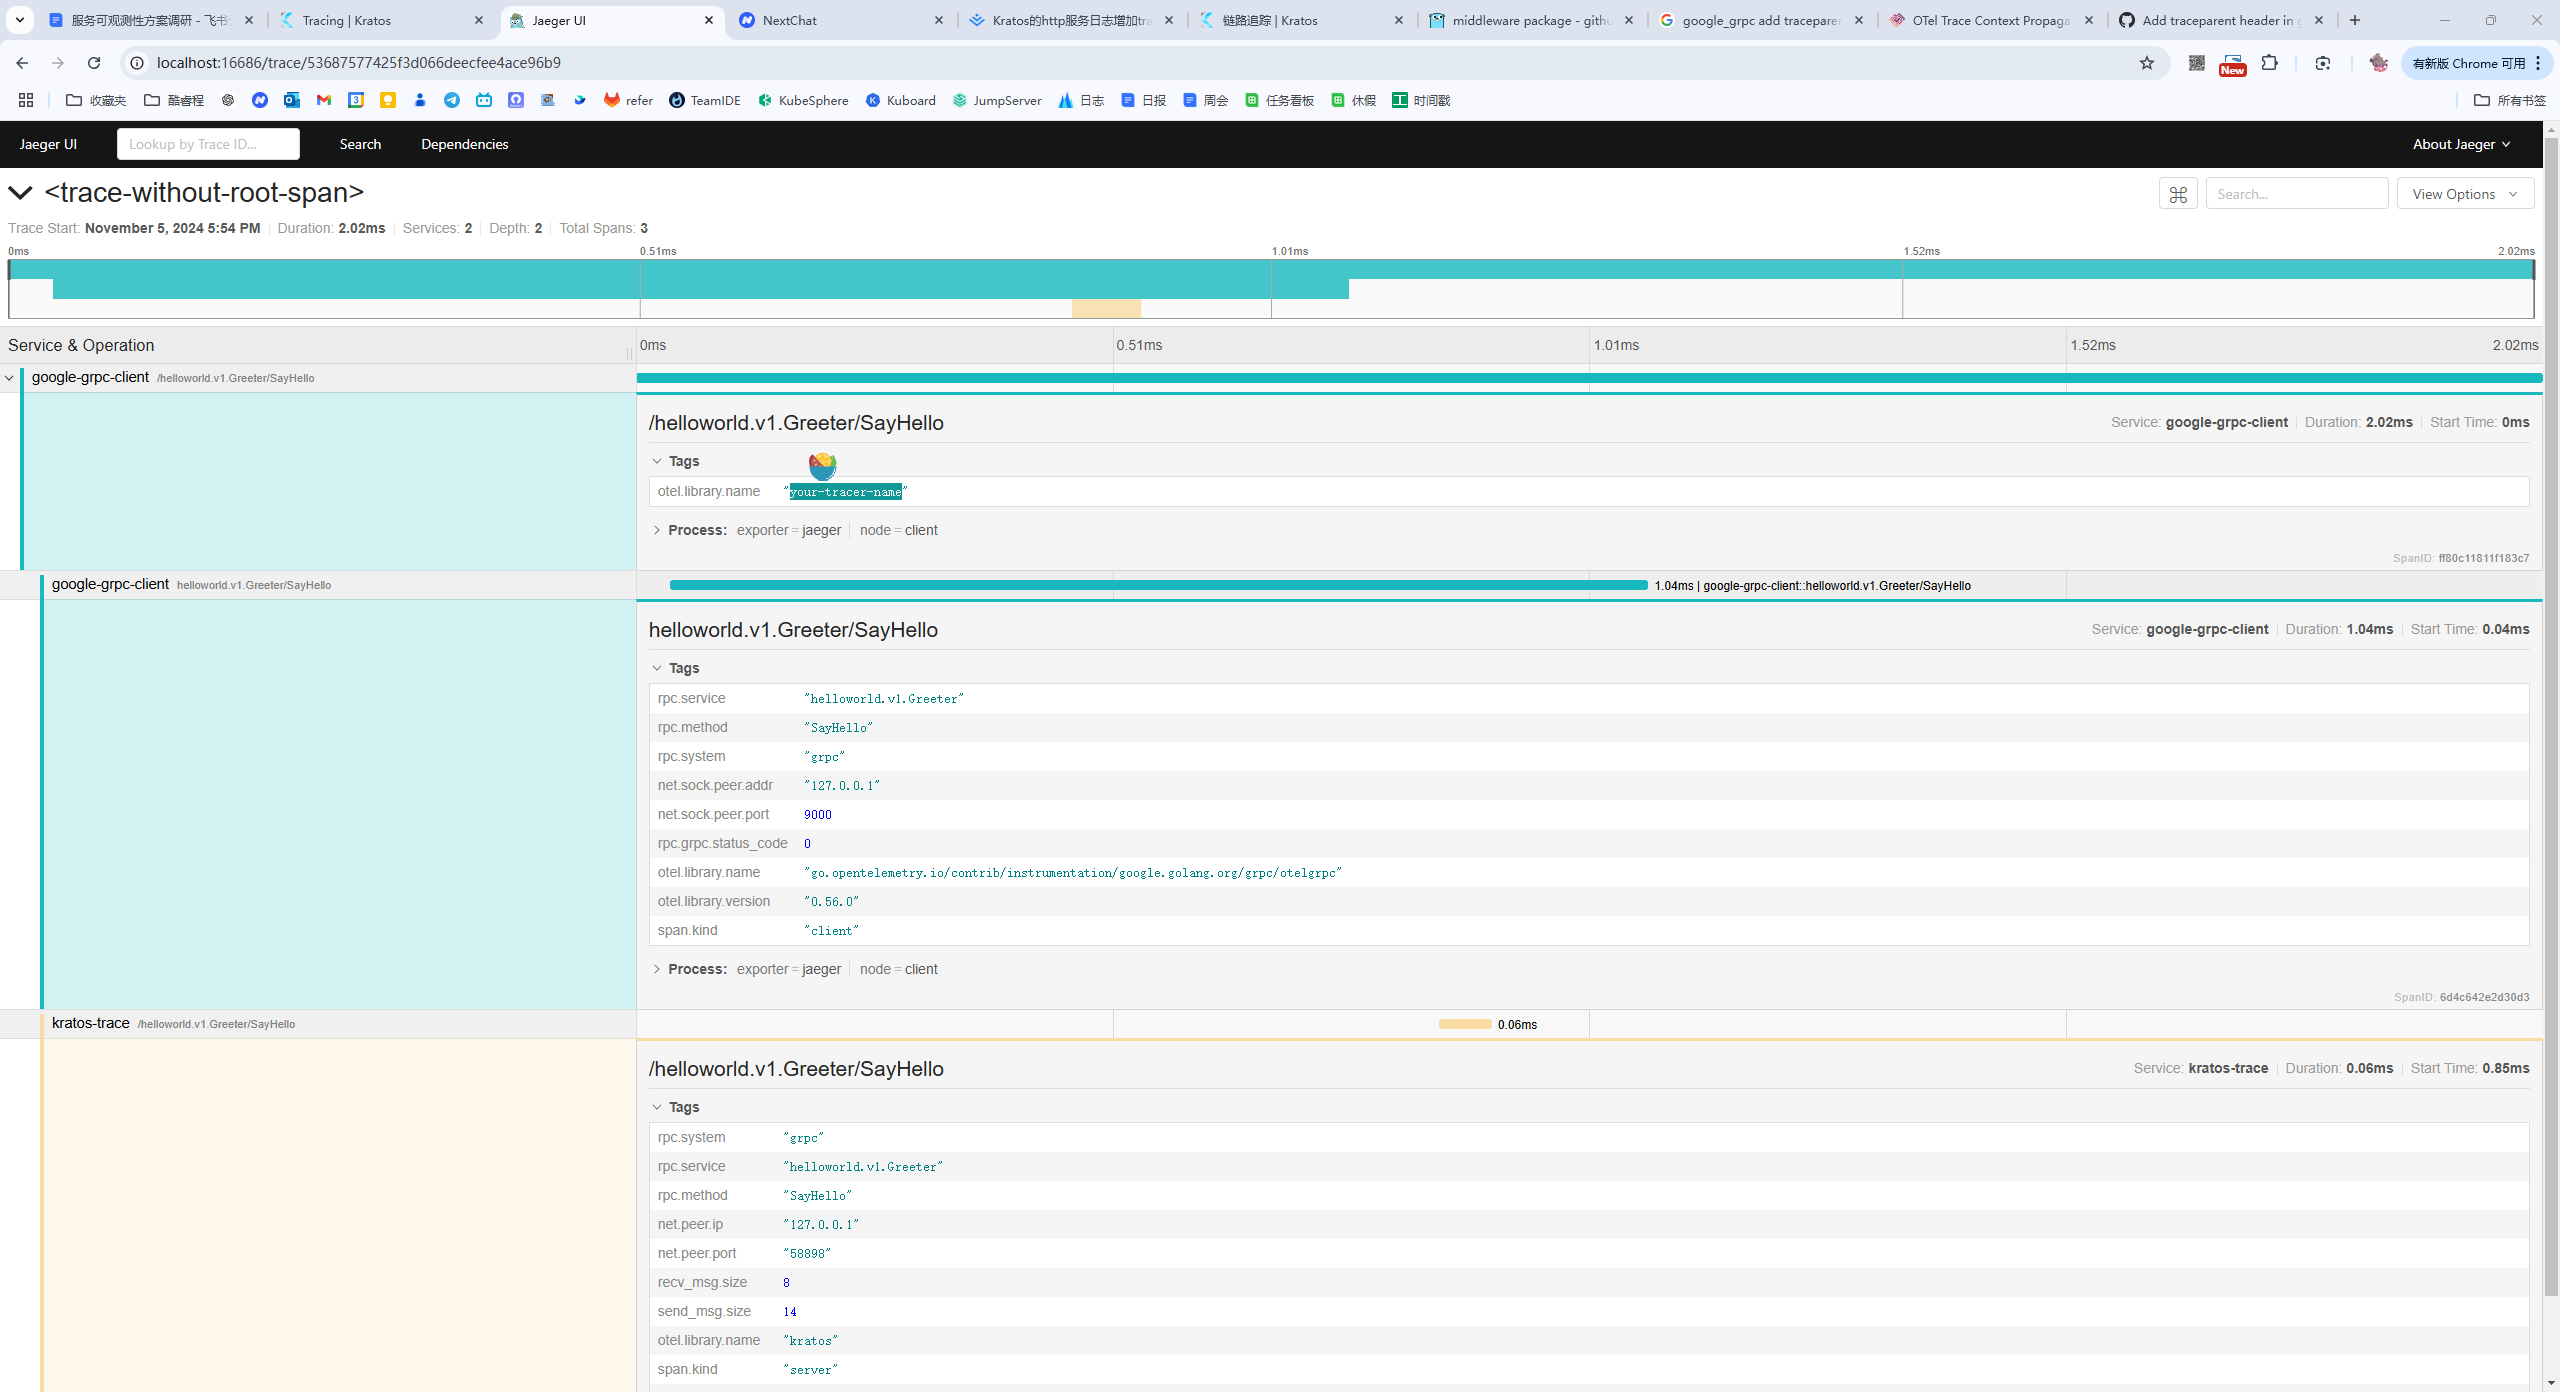Open the JumpServer bookmark
The width and height of the screenshot is (2560, 1392).
(x=997, y=100)
